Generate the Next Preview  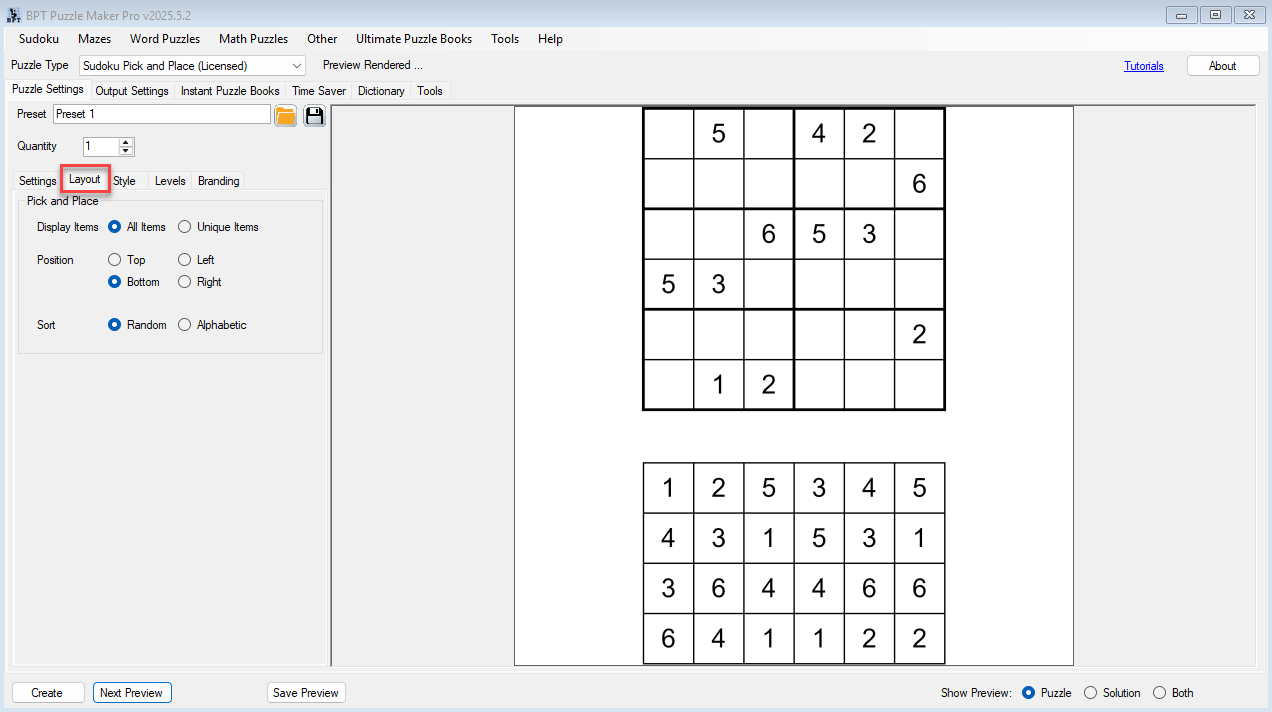[132, 692]
